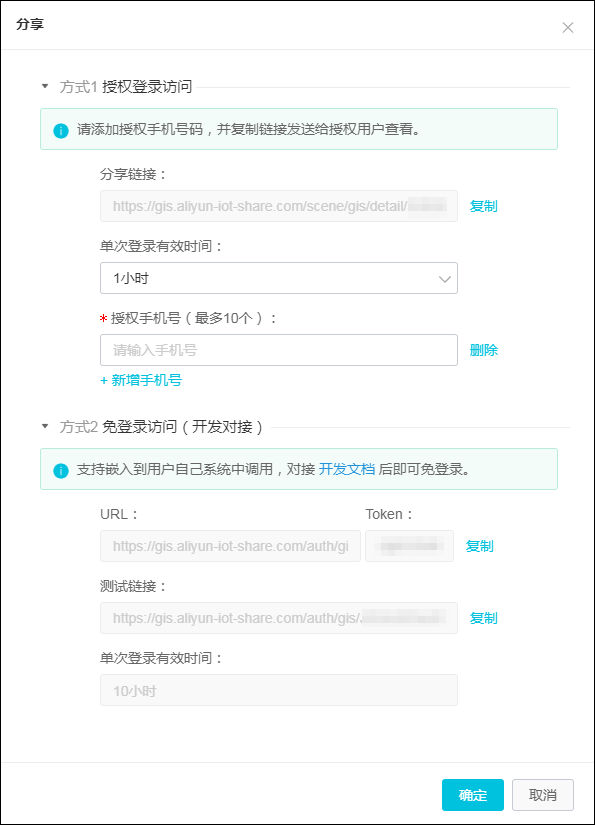Select the auth URL field
This screenshot has height=825, width=595.
pyautogui.click(x=230, y=546)
